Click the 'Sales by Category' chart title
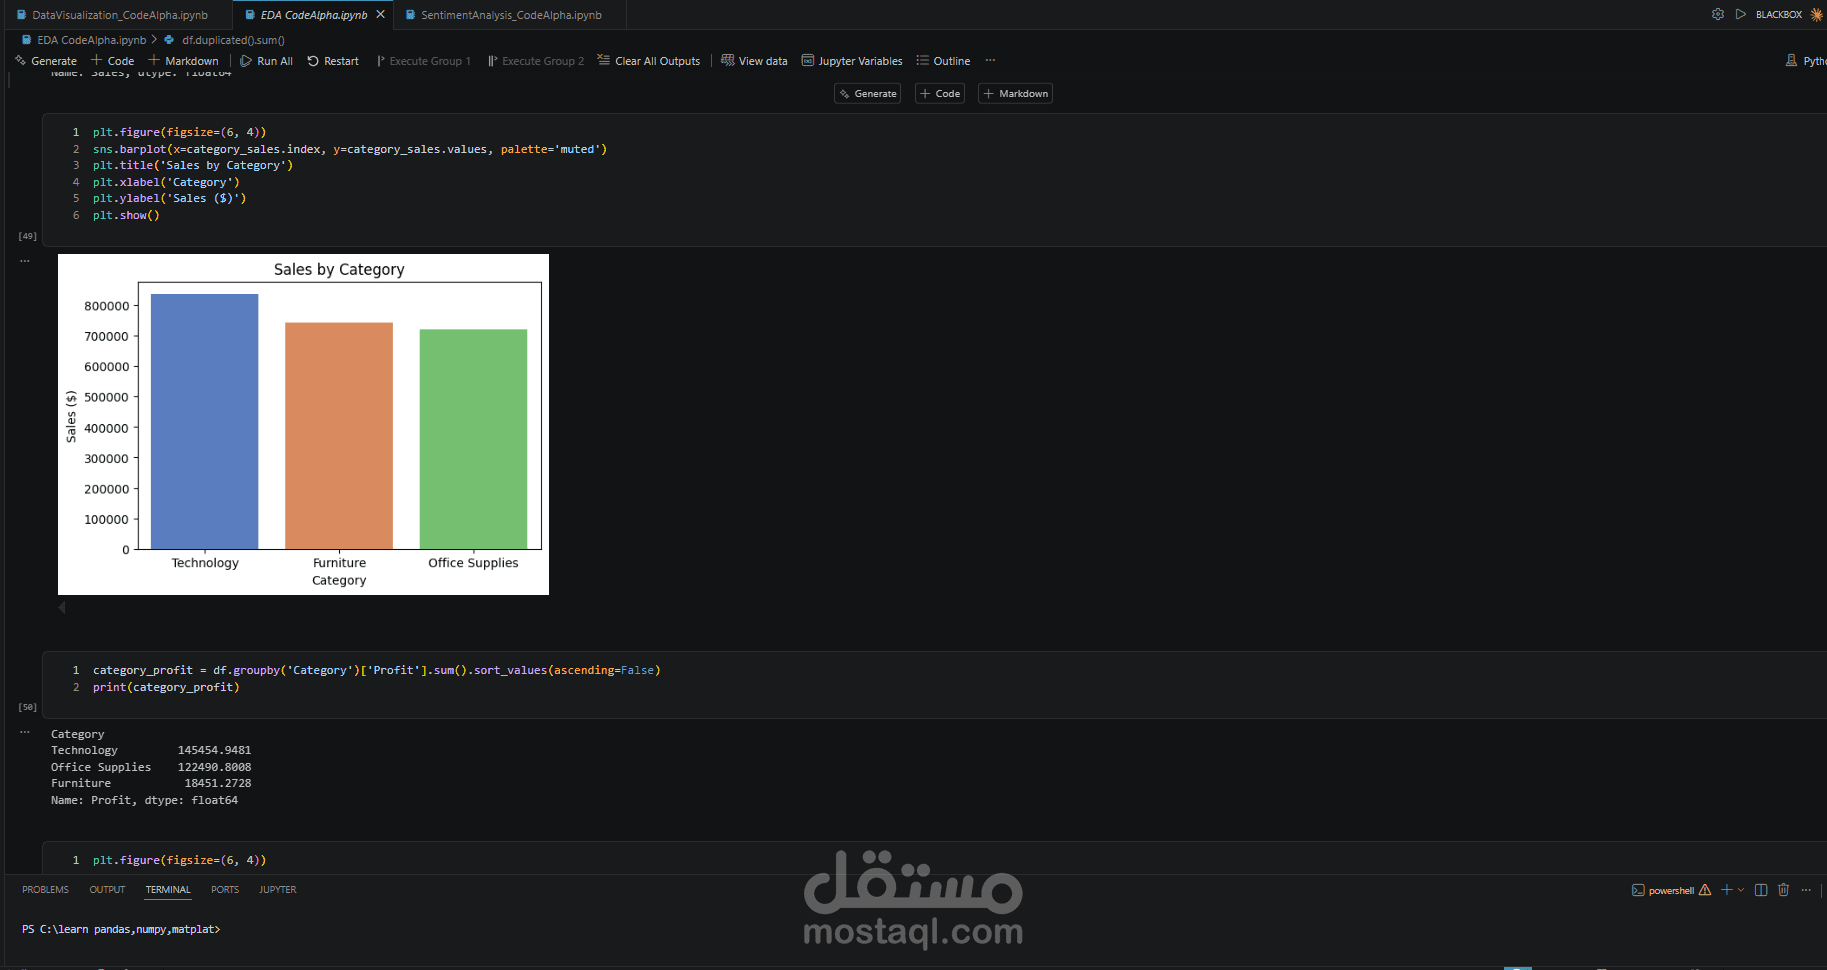 (x=339, y=270)
